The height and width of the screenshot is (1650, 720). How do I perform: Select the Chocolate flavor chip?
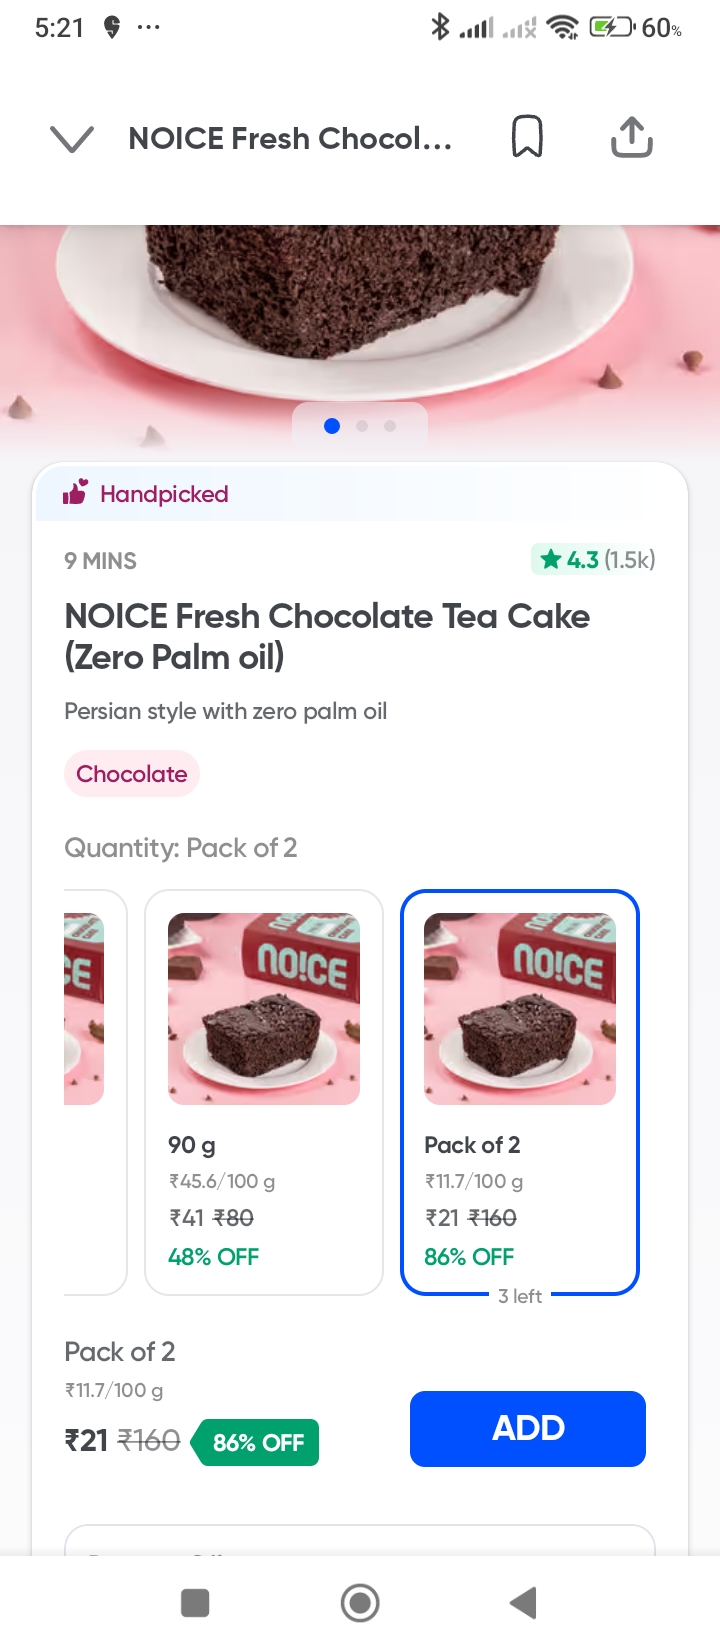pos(132,774)
